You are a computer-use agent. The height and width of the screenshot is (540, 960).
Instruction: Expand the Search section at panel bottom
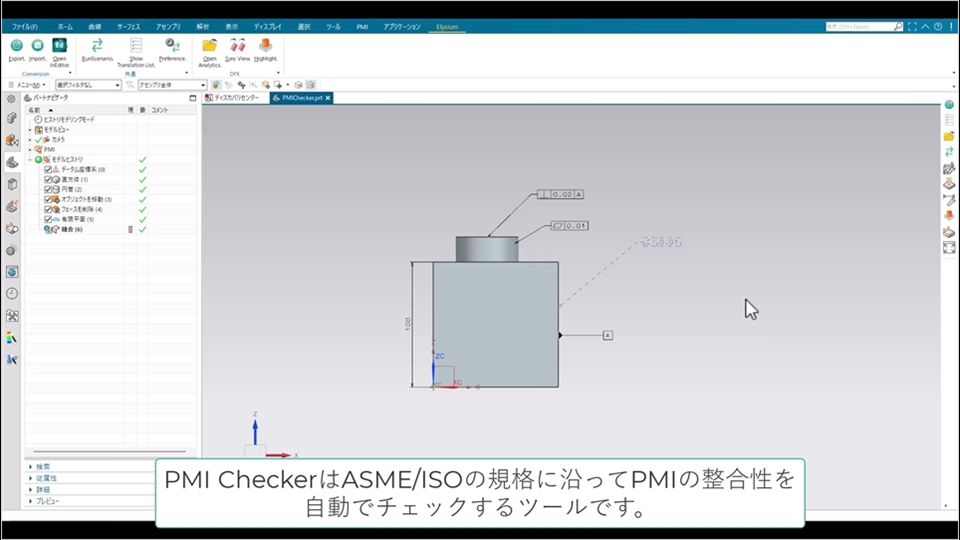pos(31,467)
